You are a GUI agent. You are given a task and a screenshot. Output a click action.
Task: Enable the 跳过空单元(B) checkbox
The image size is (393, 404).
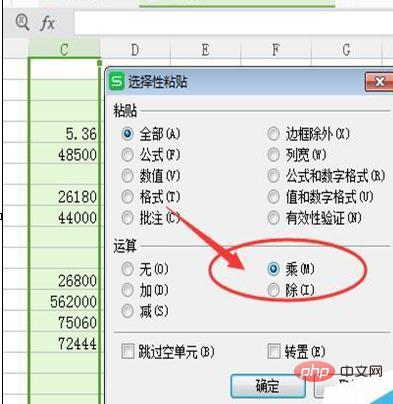click(127, 351)
